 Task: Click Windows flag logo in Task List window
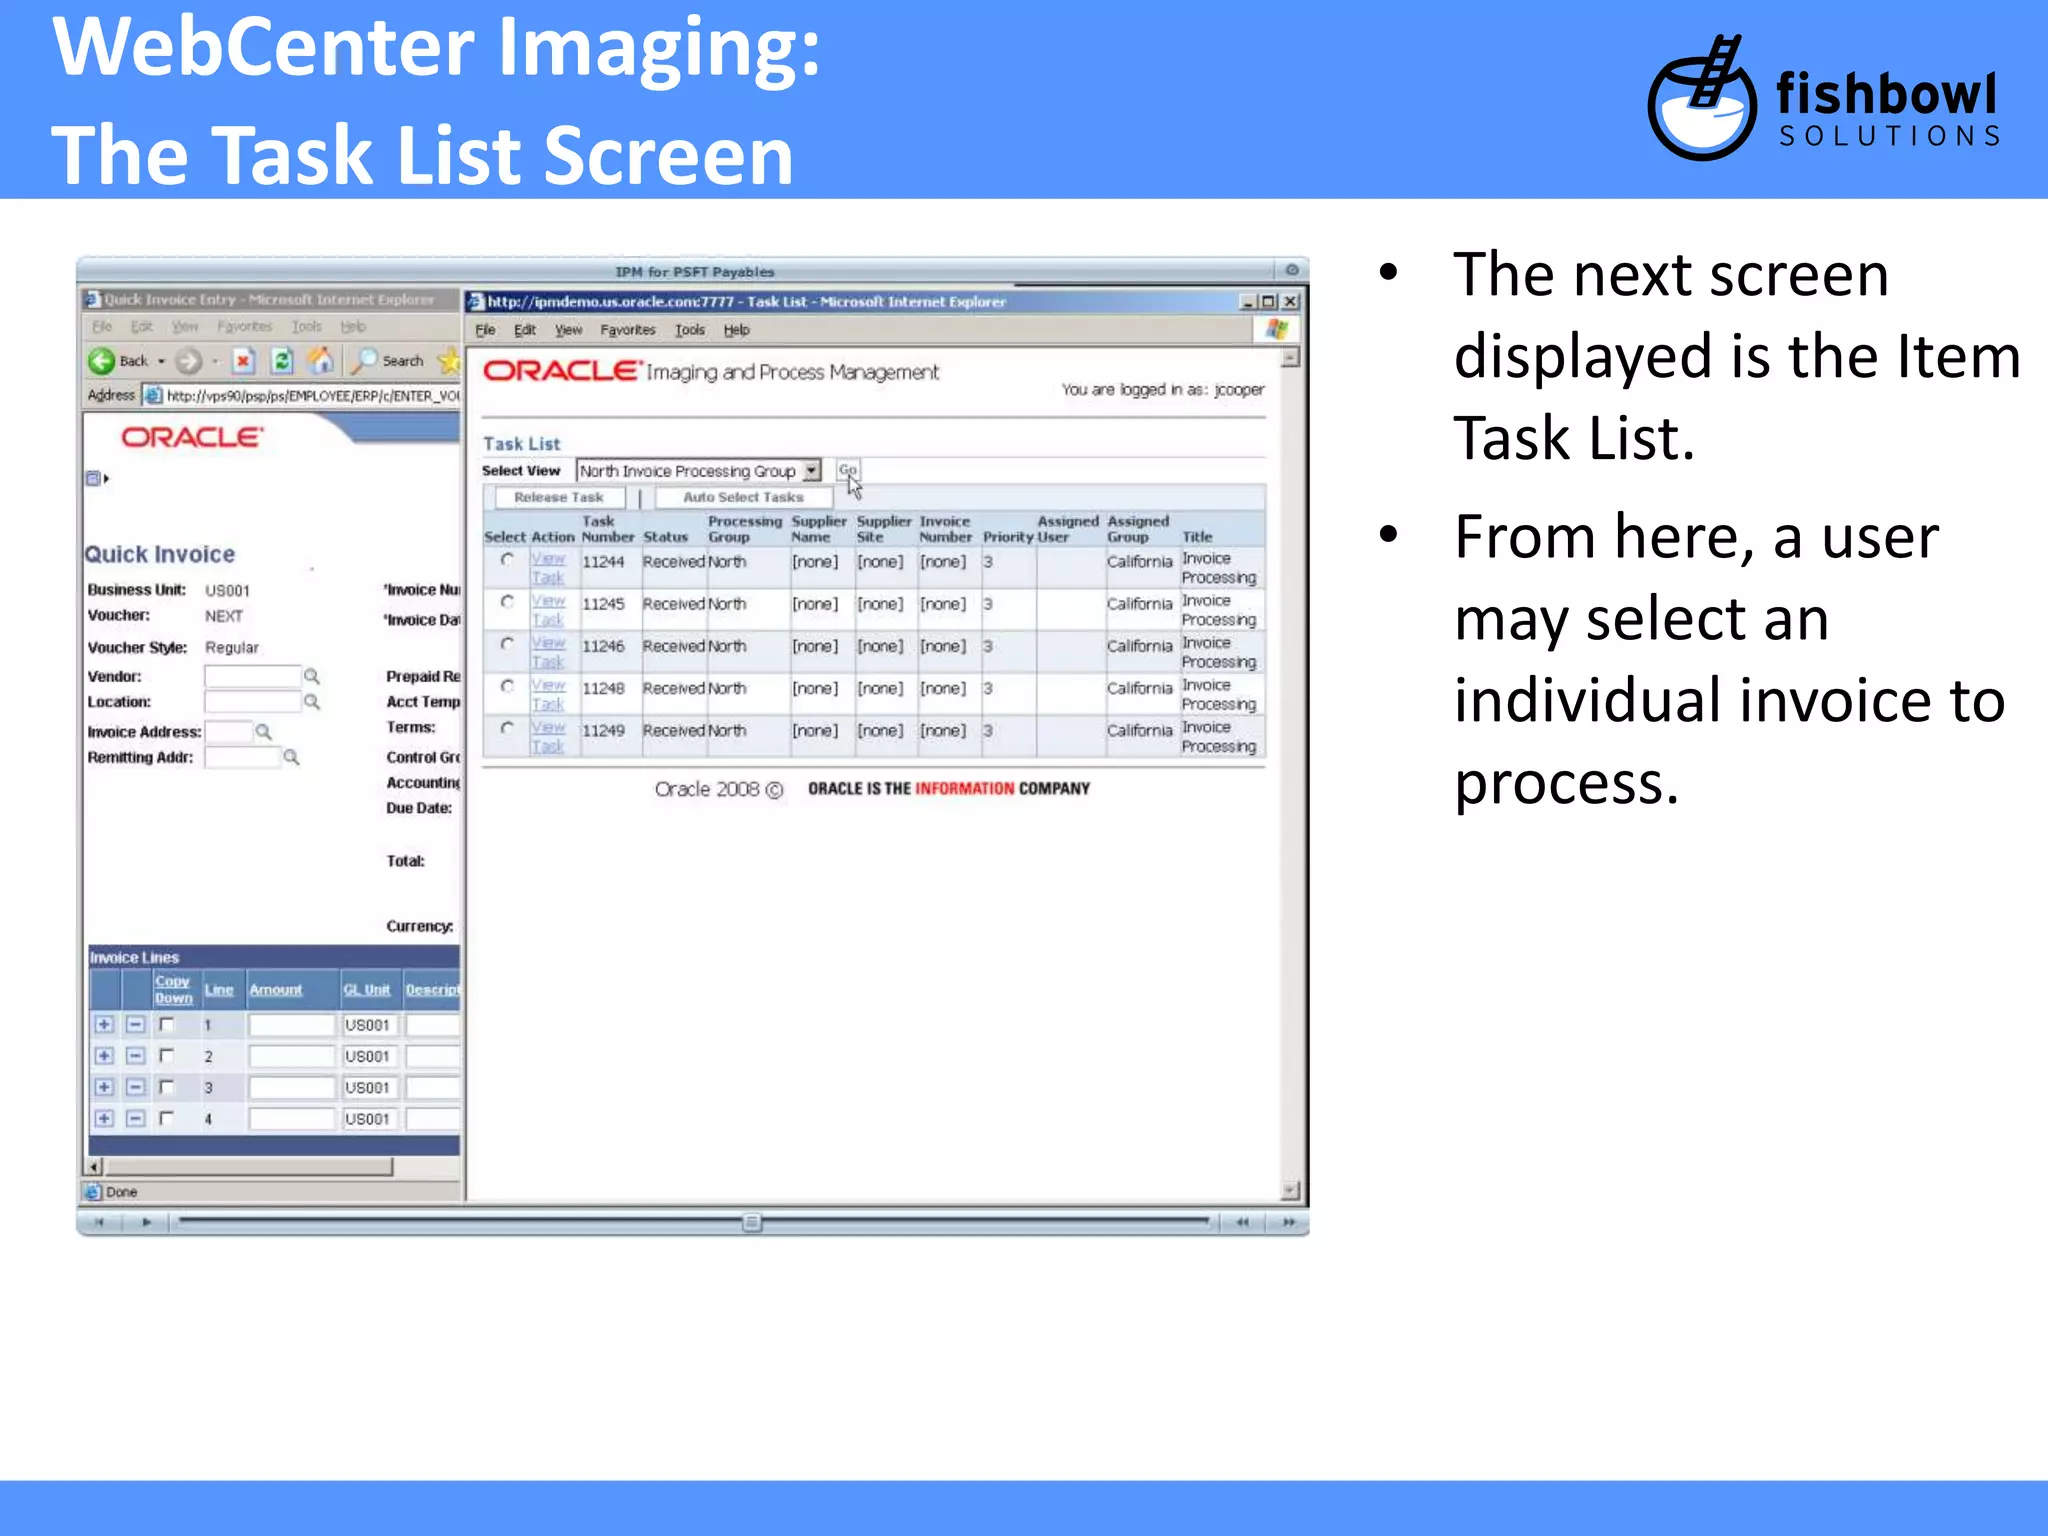tap(1277, 329)
